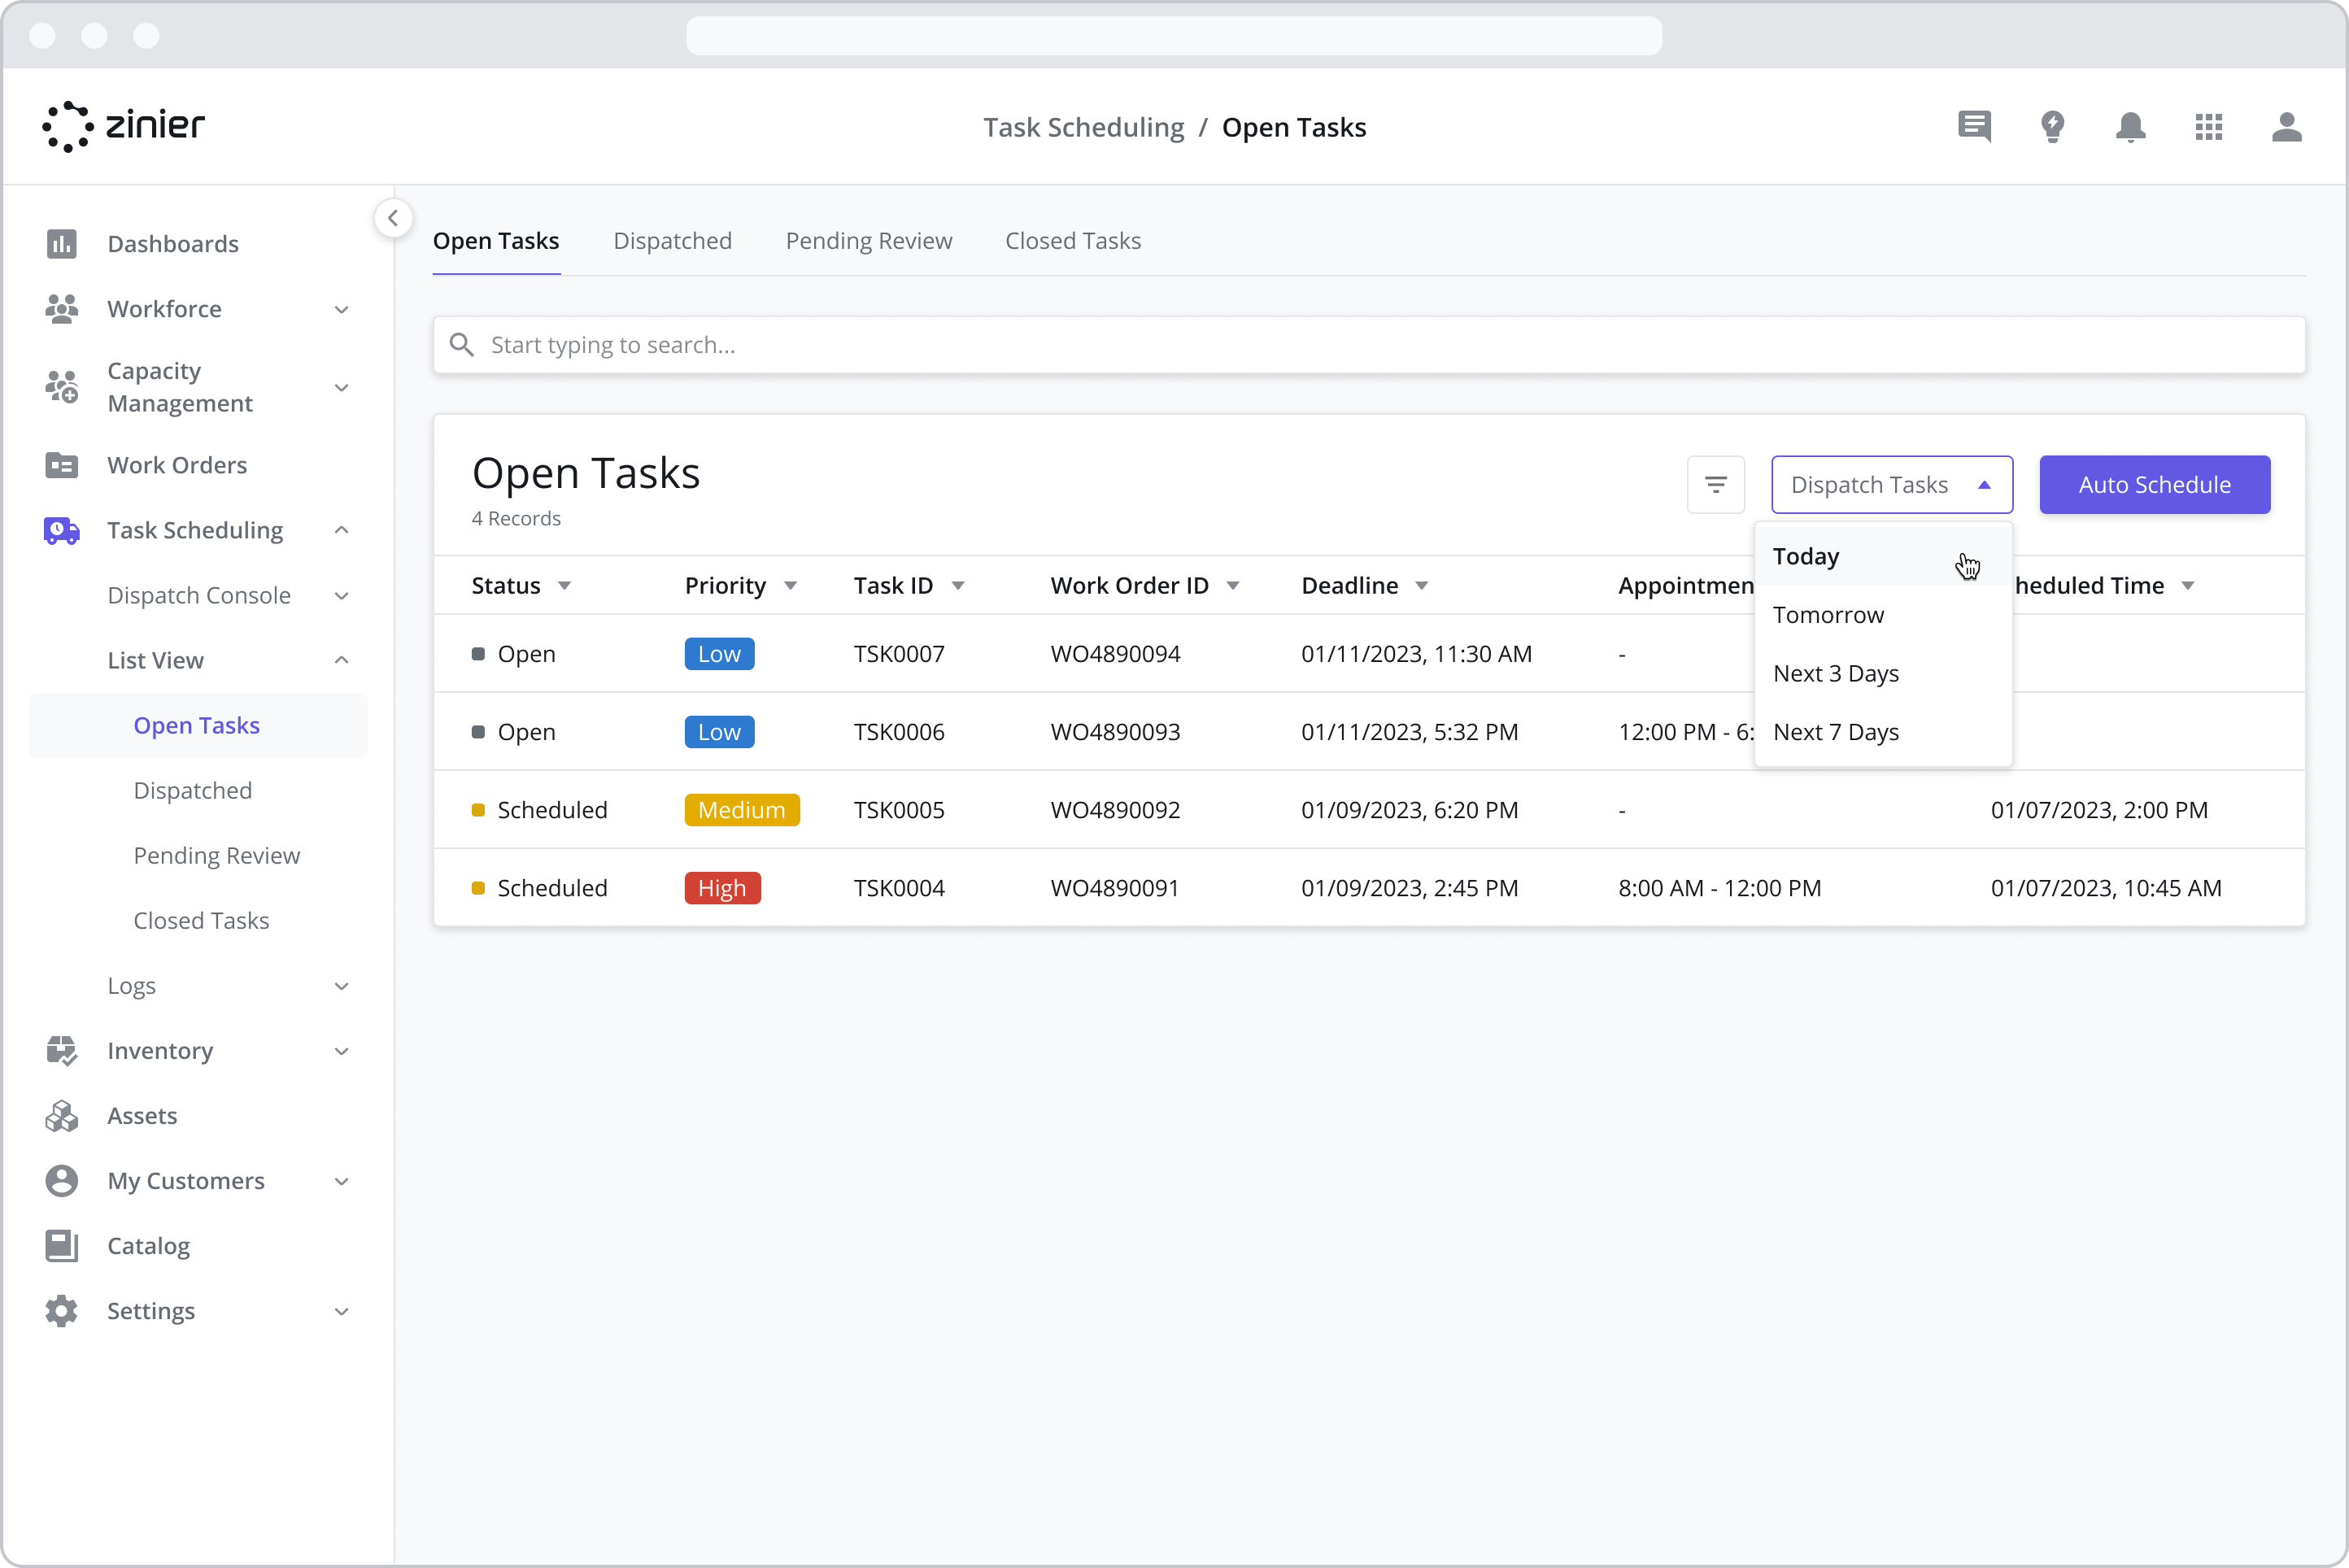Click the browser address bar
Image resolution: width=2349 pixels, height=1568 pixels.
(1174, 35)
